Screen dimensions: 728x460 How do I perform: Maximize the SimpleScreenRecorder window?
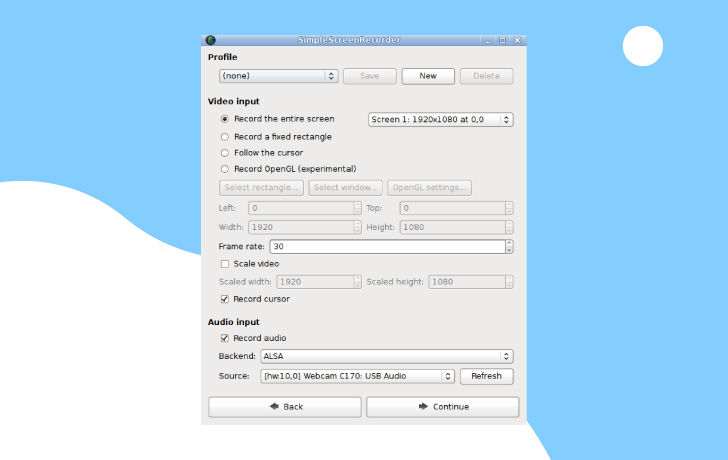(502, 40)
